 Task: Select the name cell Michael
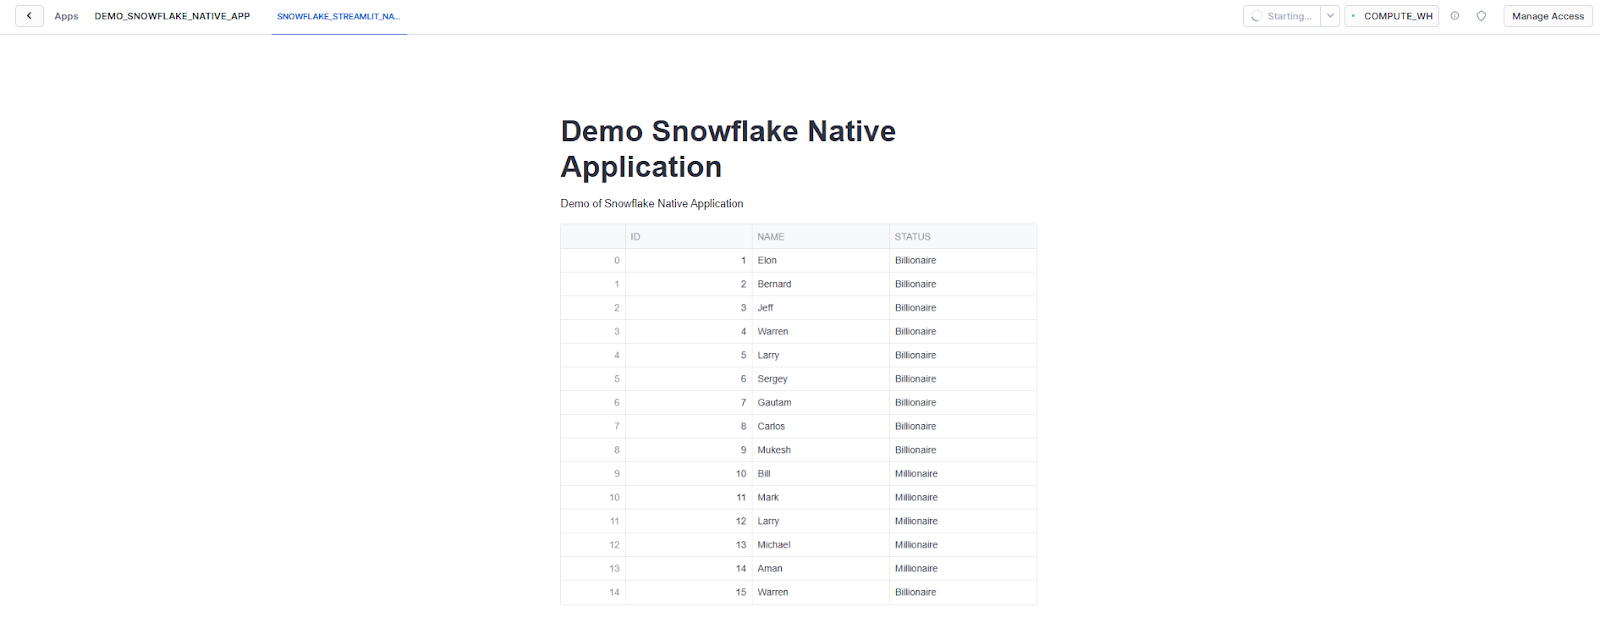click(x=821, y=545)
